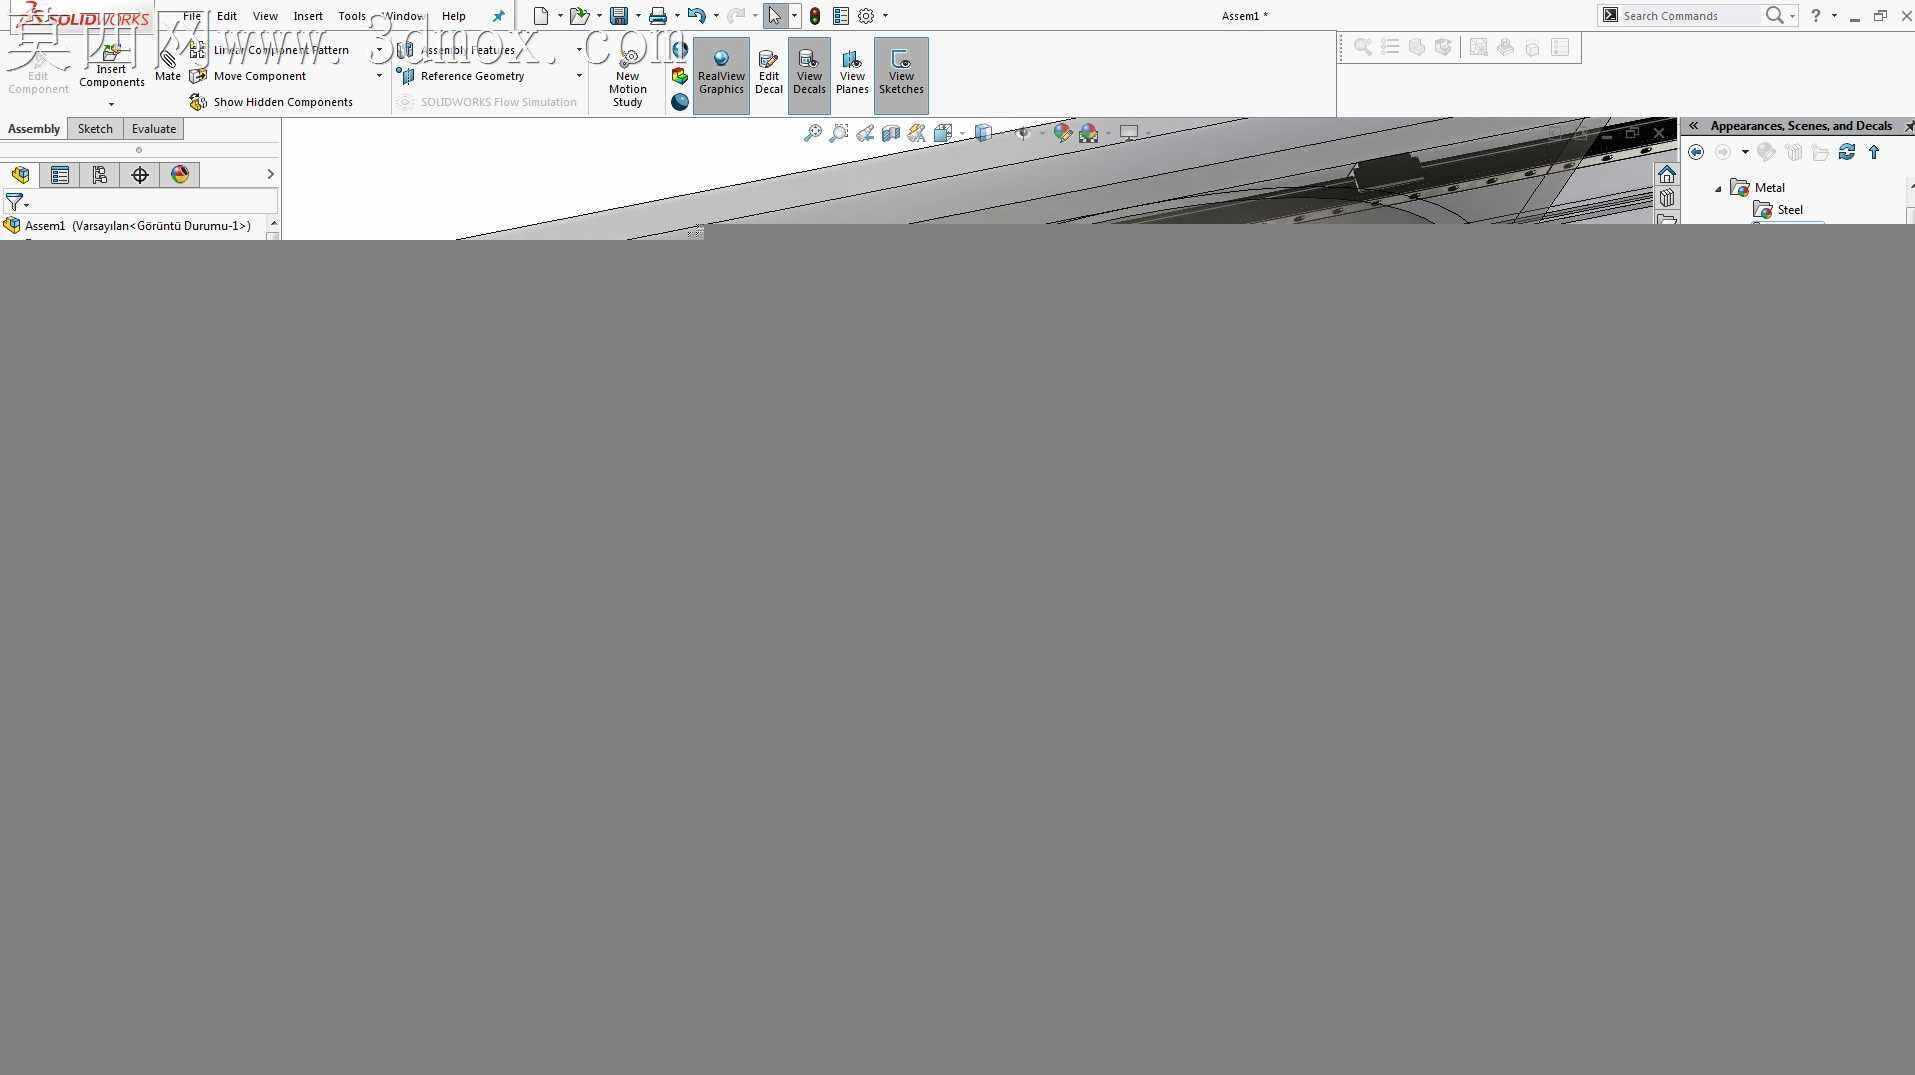Open DimXpertManager crosshair tab
Screen dimensions: 1915x1075
pyautogui.click(x=140, y=175)
